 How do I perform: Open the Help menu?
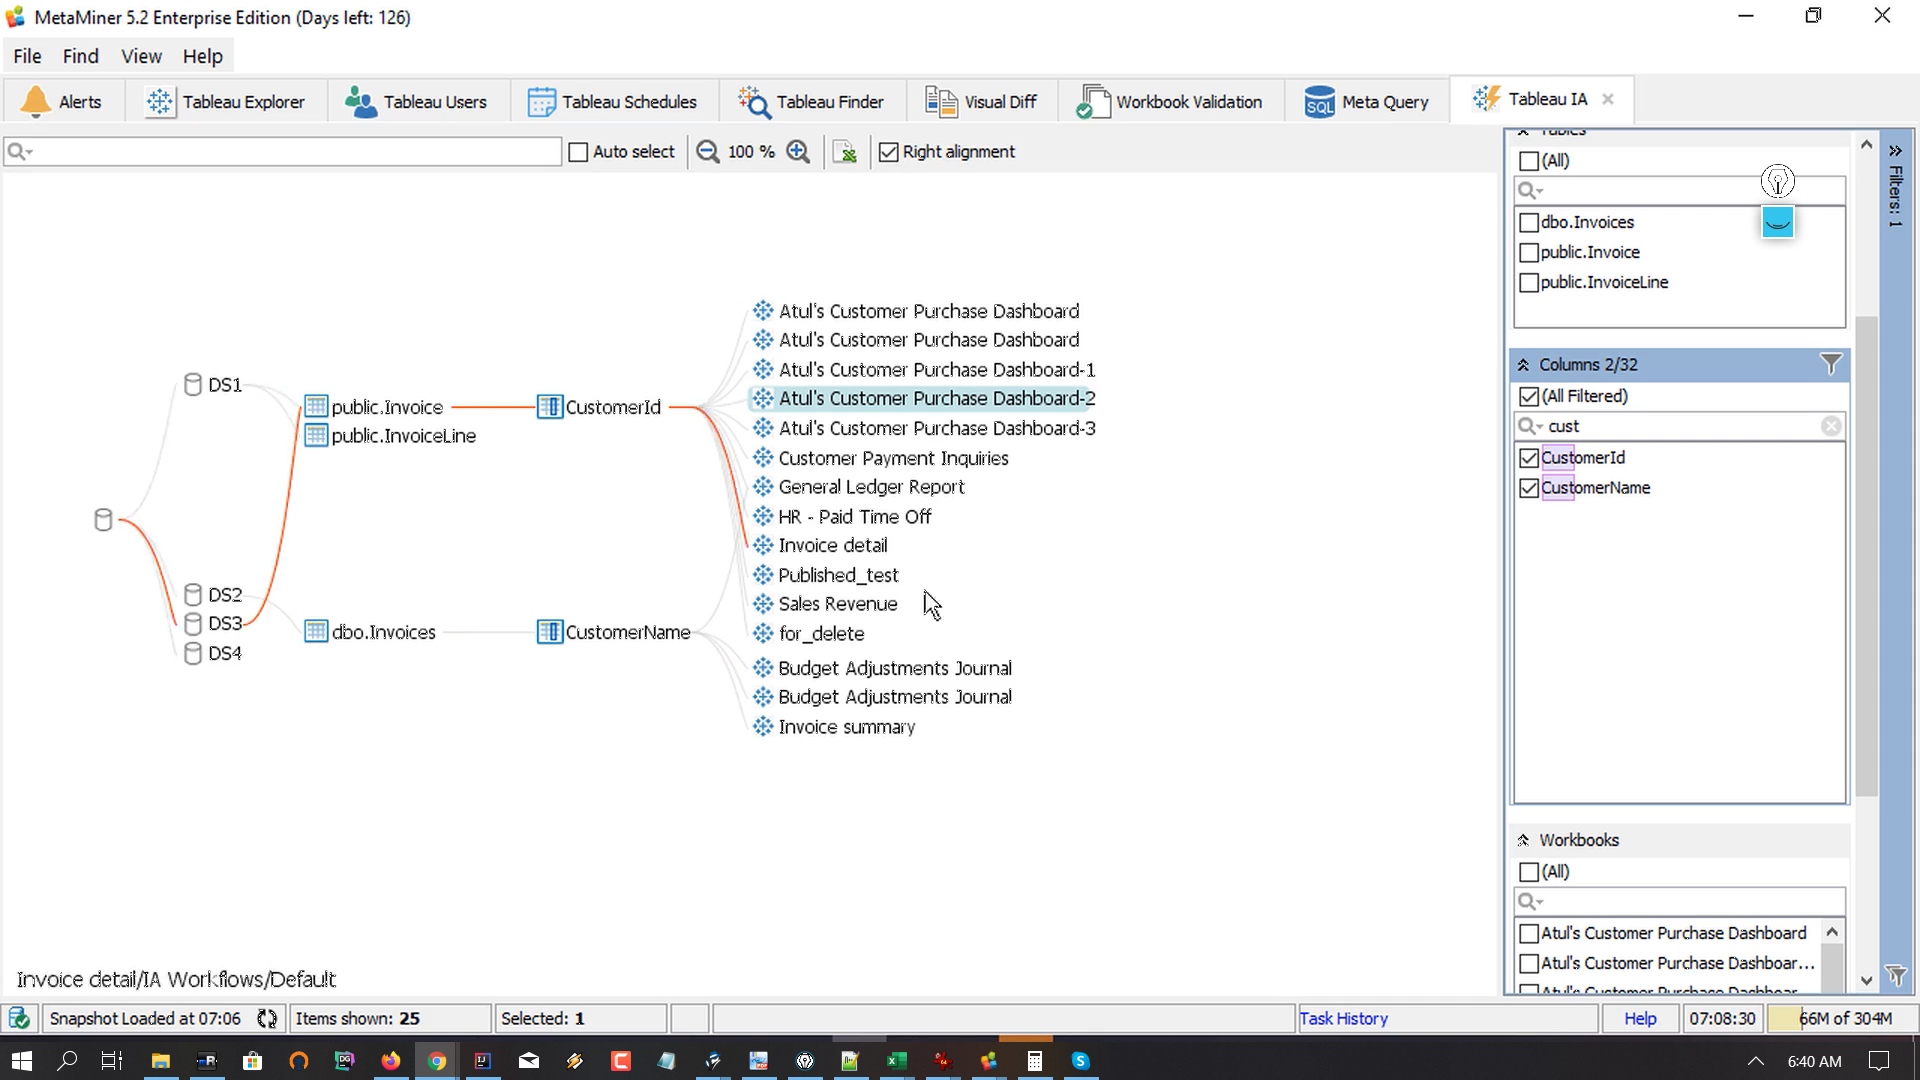click(202, 56)
